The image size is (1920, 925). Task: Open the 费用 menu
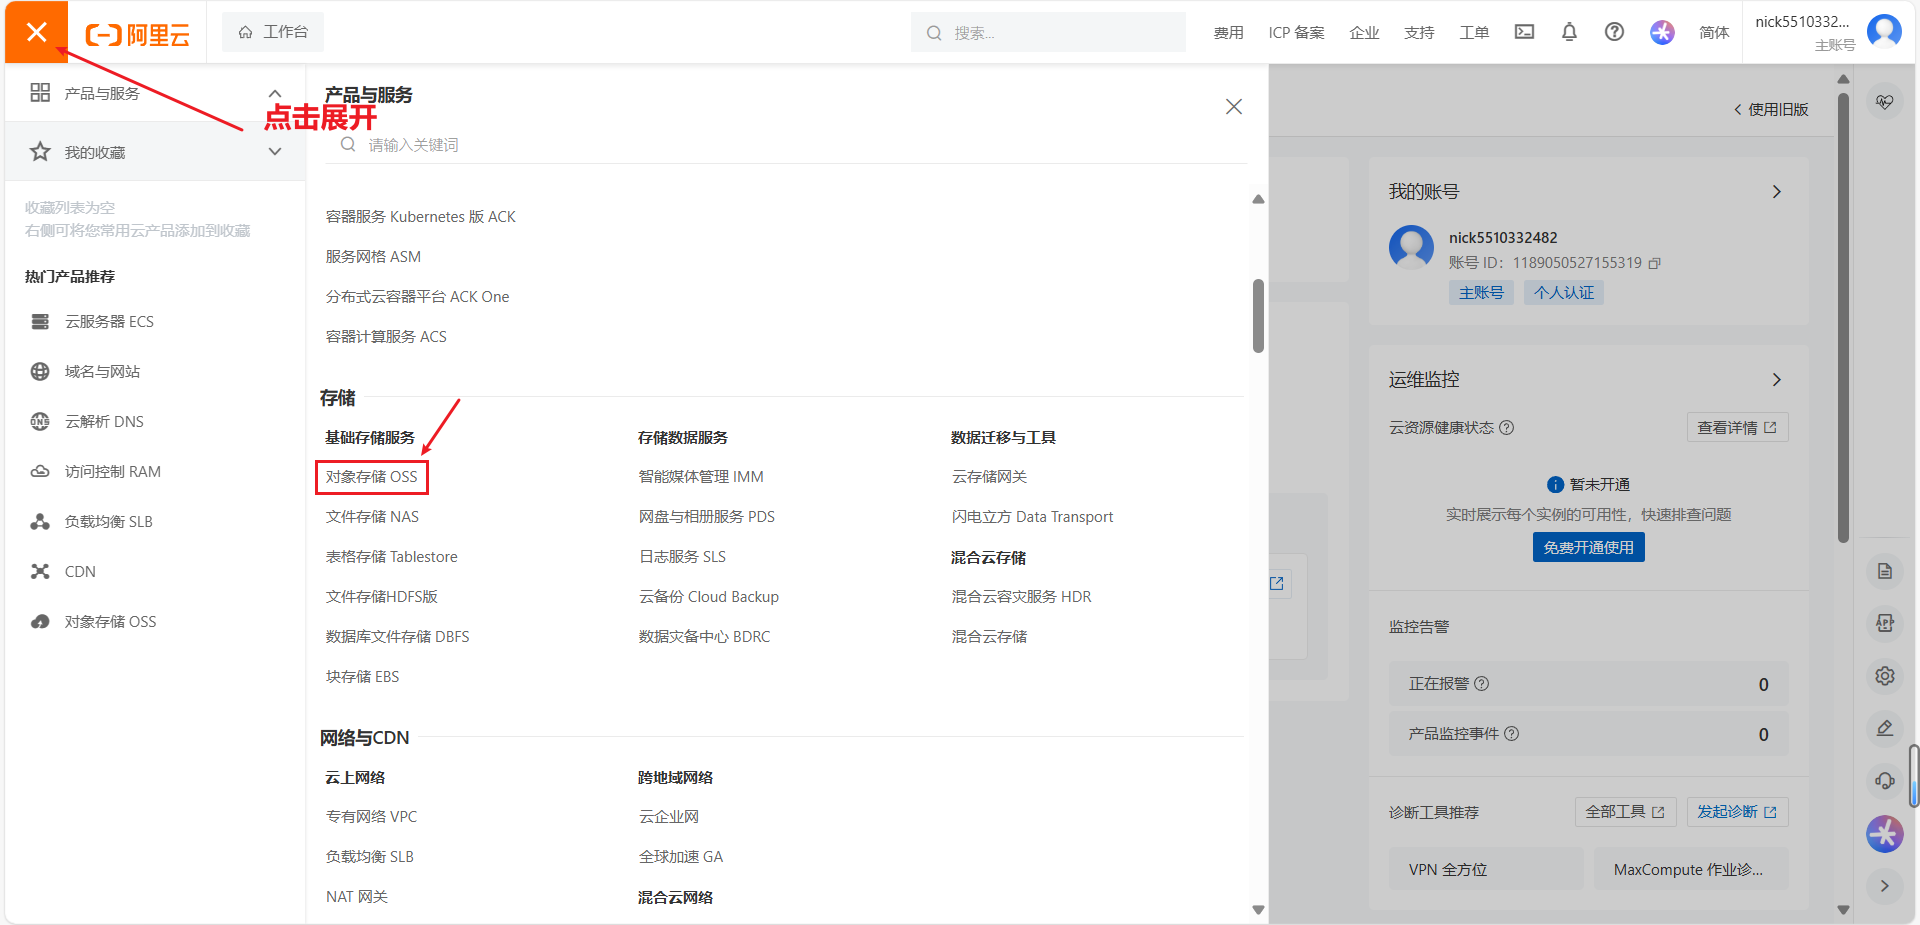tap(1228, 33)
